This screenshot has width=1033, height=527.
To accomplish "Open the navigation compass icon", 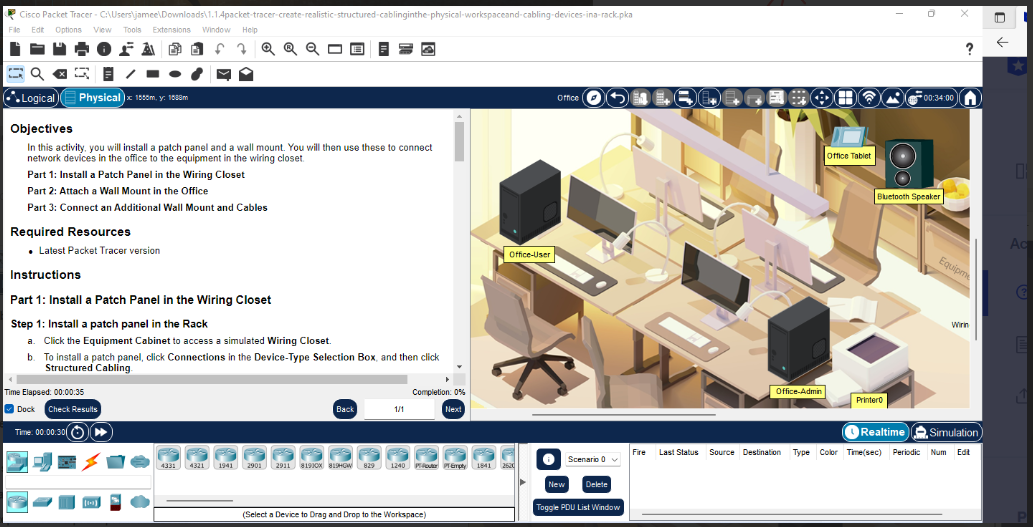I will click(x=594, y=98).
